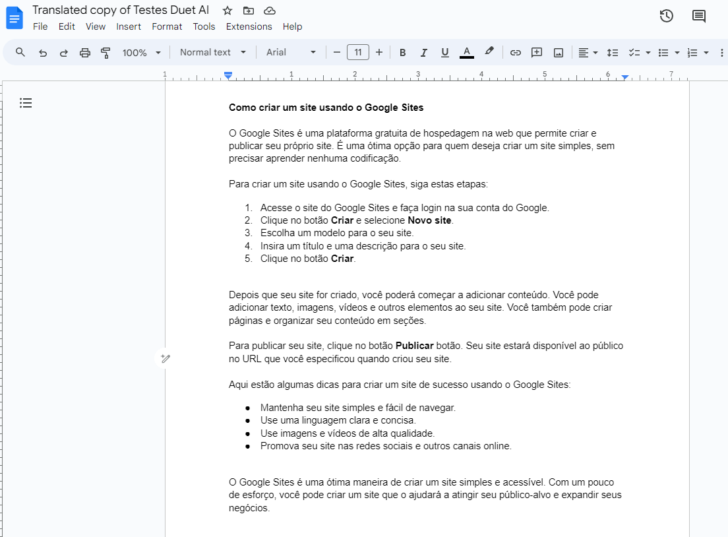Open the Insert menu
This screenshot has height=537, width=728.
click(x=128, y=26)
